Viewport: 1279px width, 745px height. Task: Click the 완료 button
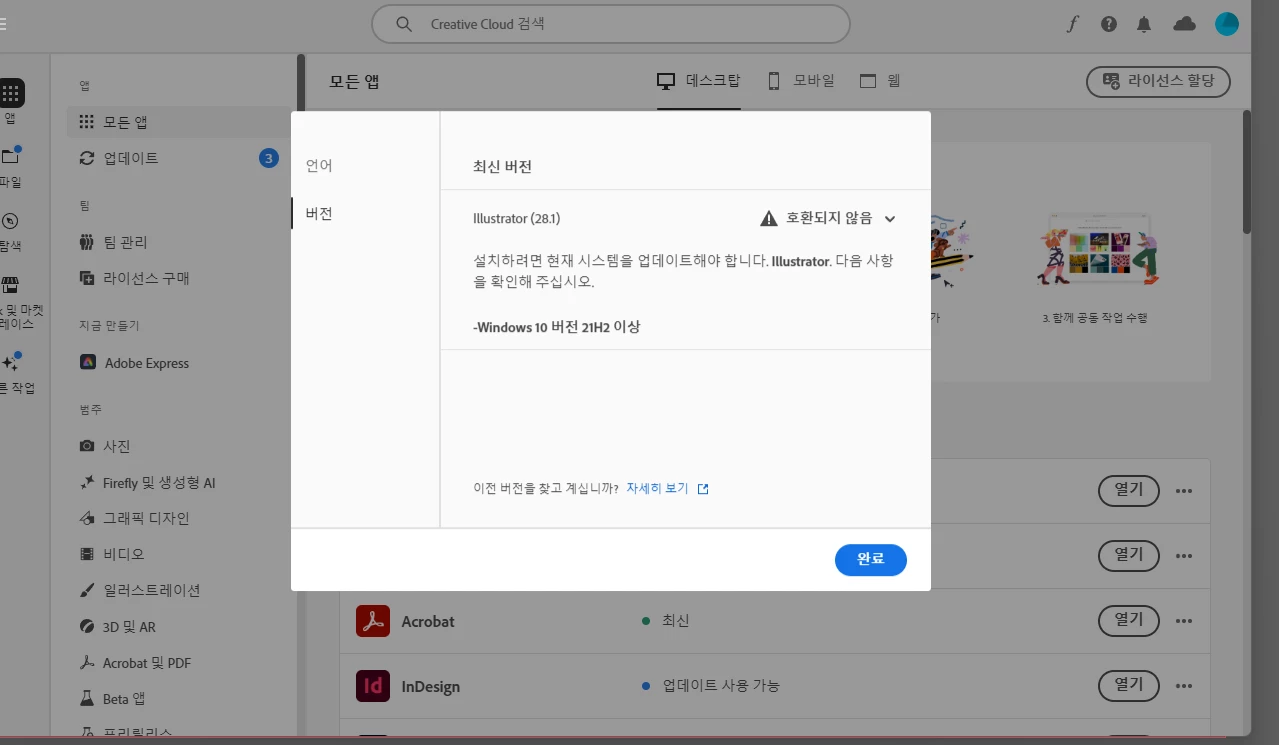[x=870, y=560]
